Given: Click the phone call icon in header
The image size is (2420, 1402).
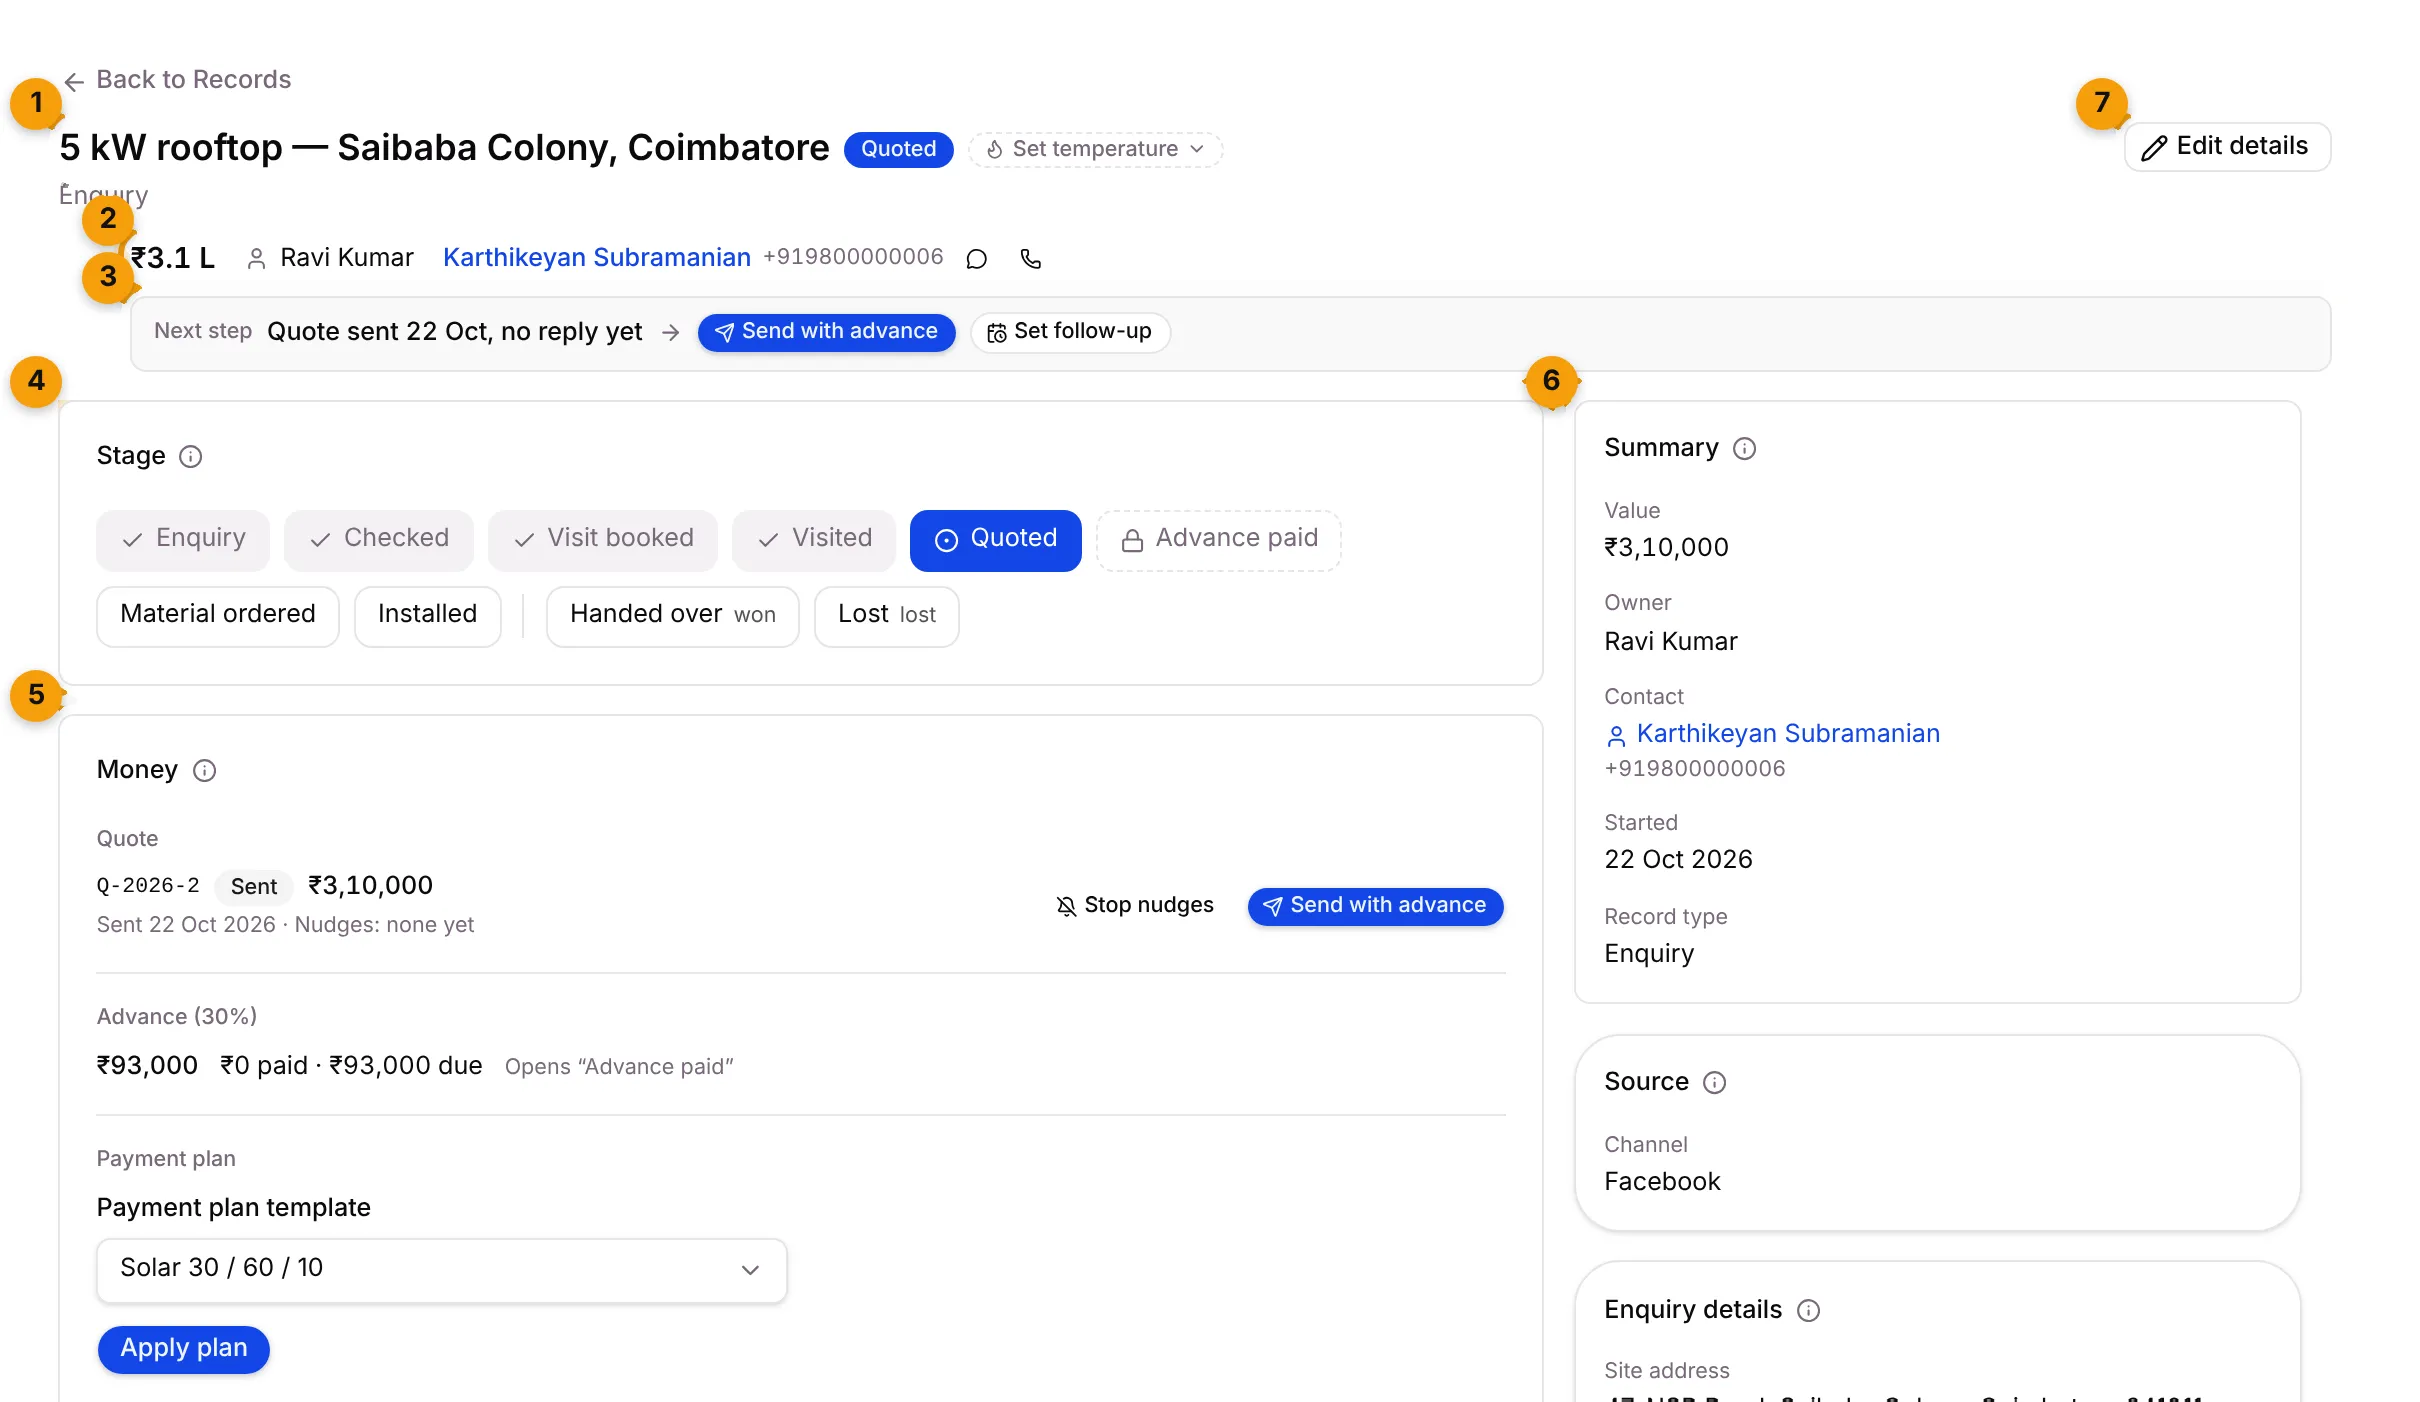Looking at the screenshot, I should [x=1031, y=259].
